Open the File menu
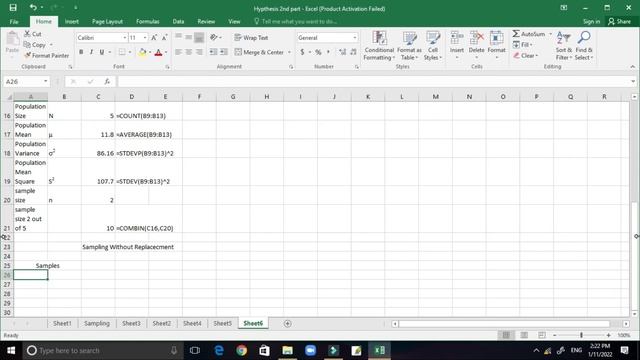Viewport: 640px width, 360px height. (x=14, y=22)
